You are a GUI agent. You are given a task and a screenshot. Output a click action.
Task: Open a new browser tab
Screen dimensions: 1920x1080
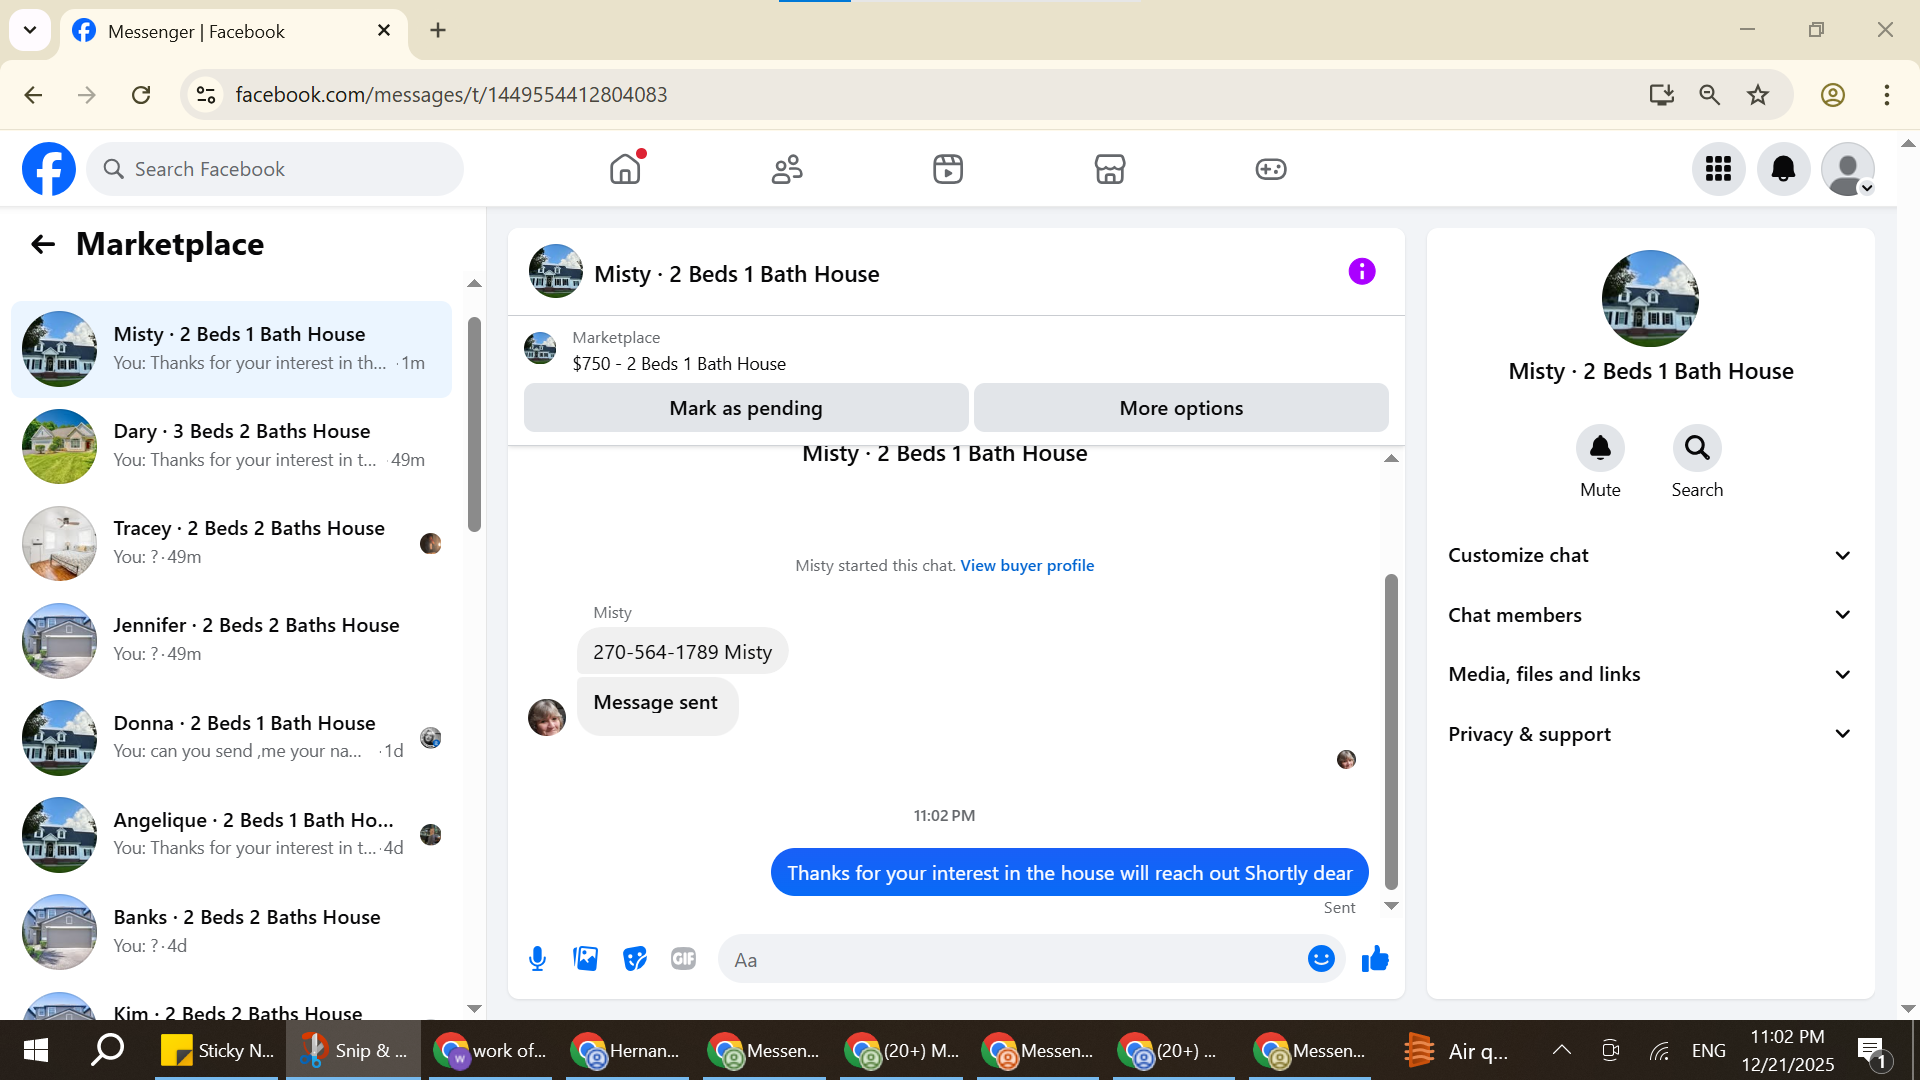(438, 30)
